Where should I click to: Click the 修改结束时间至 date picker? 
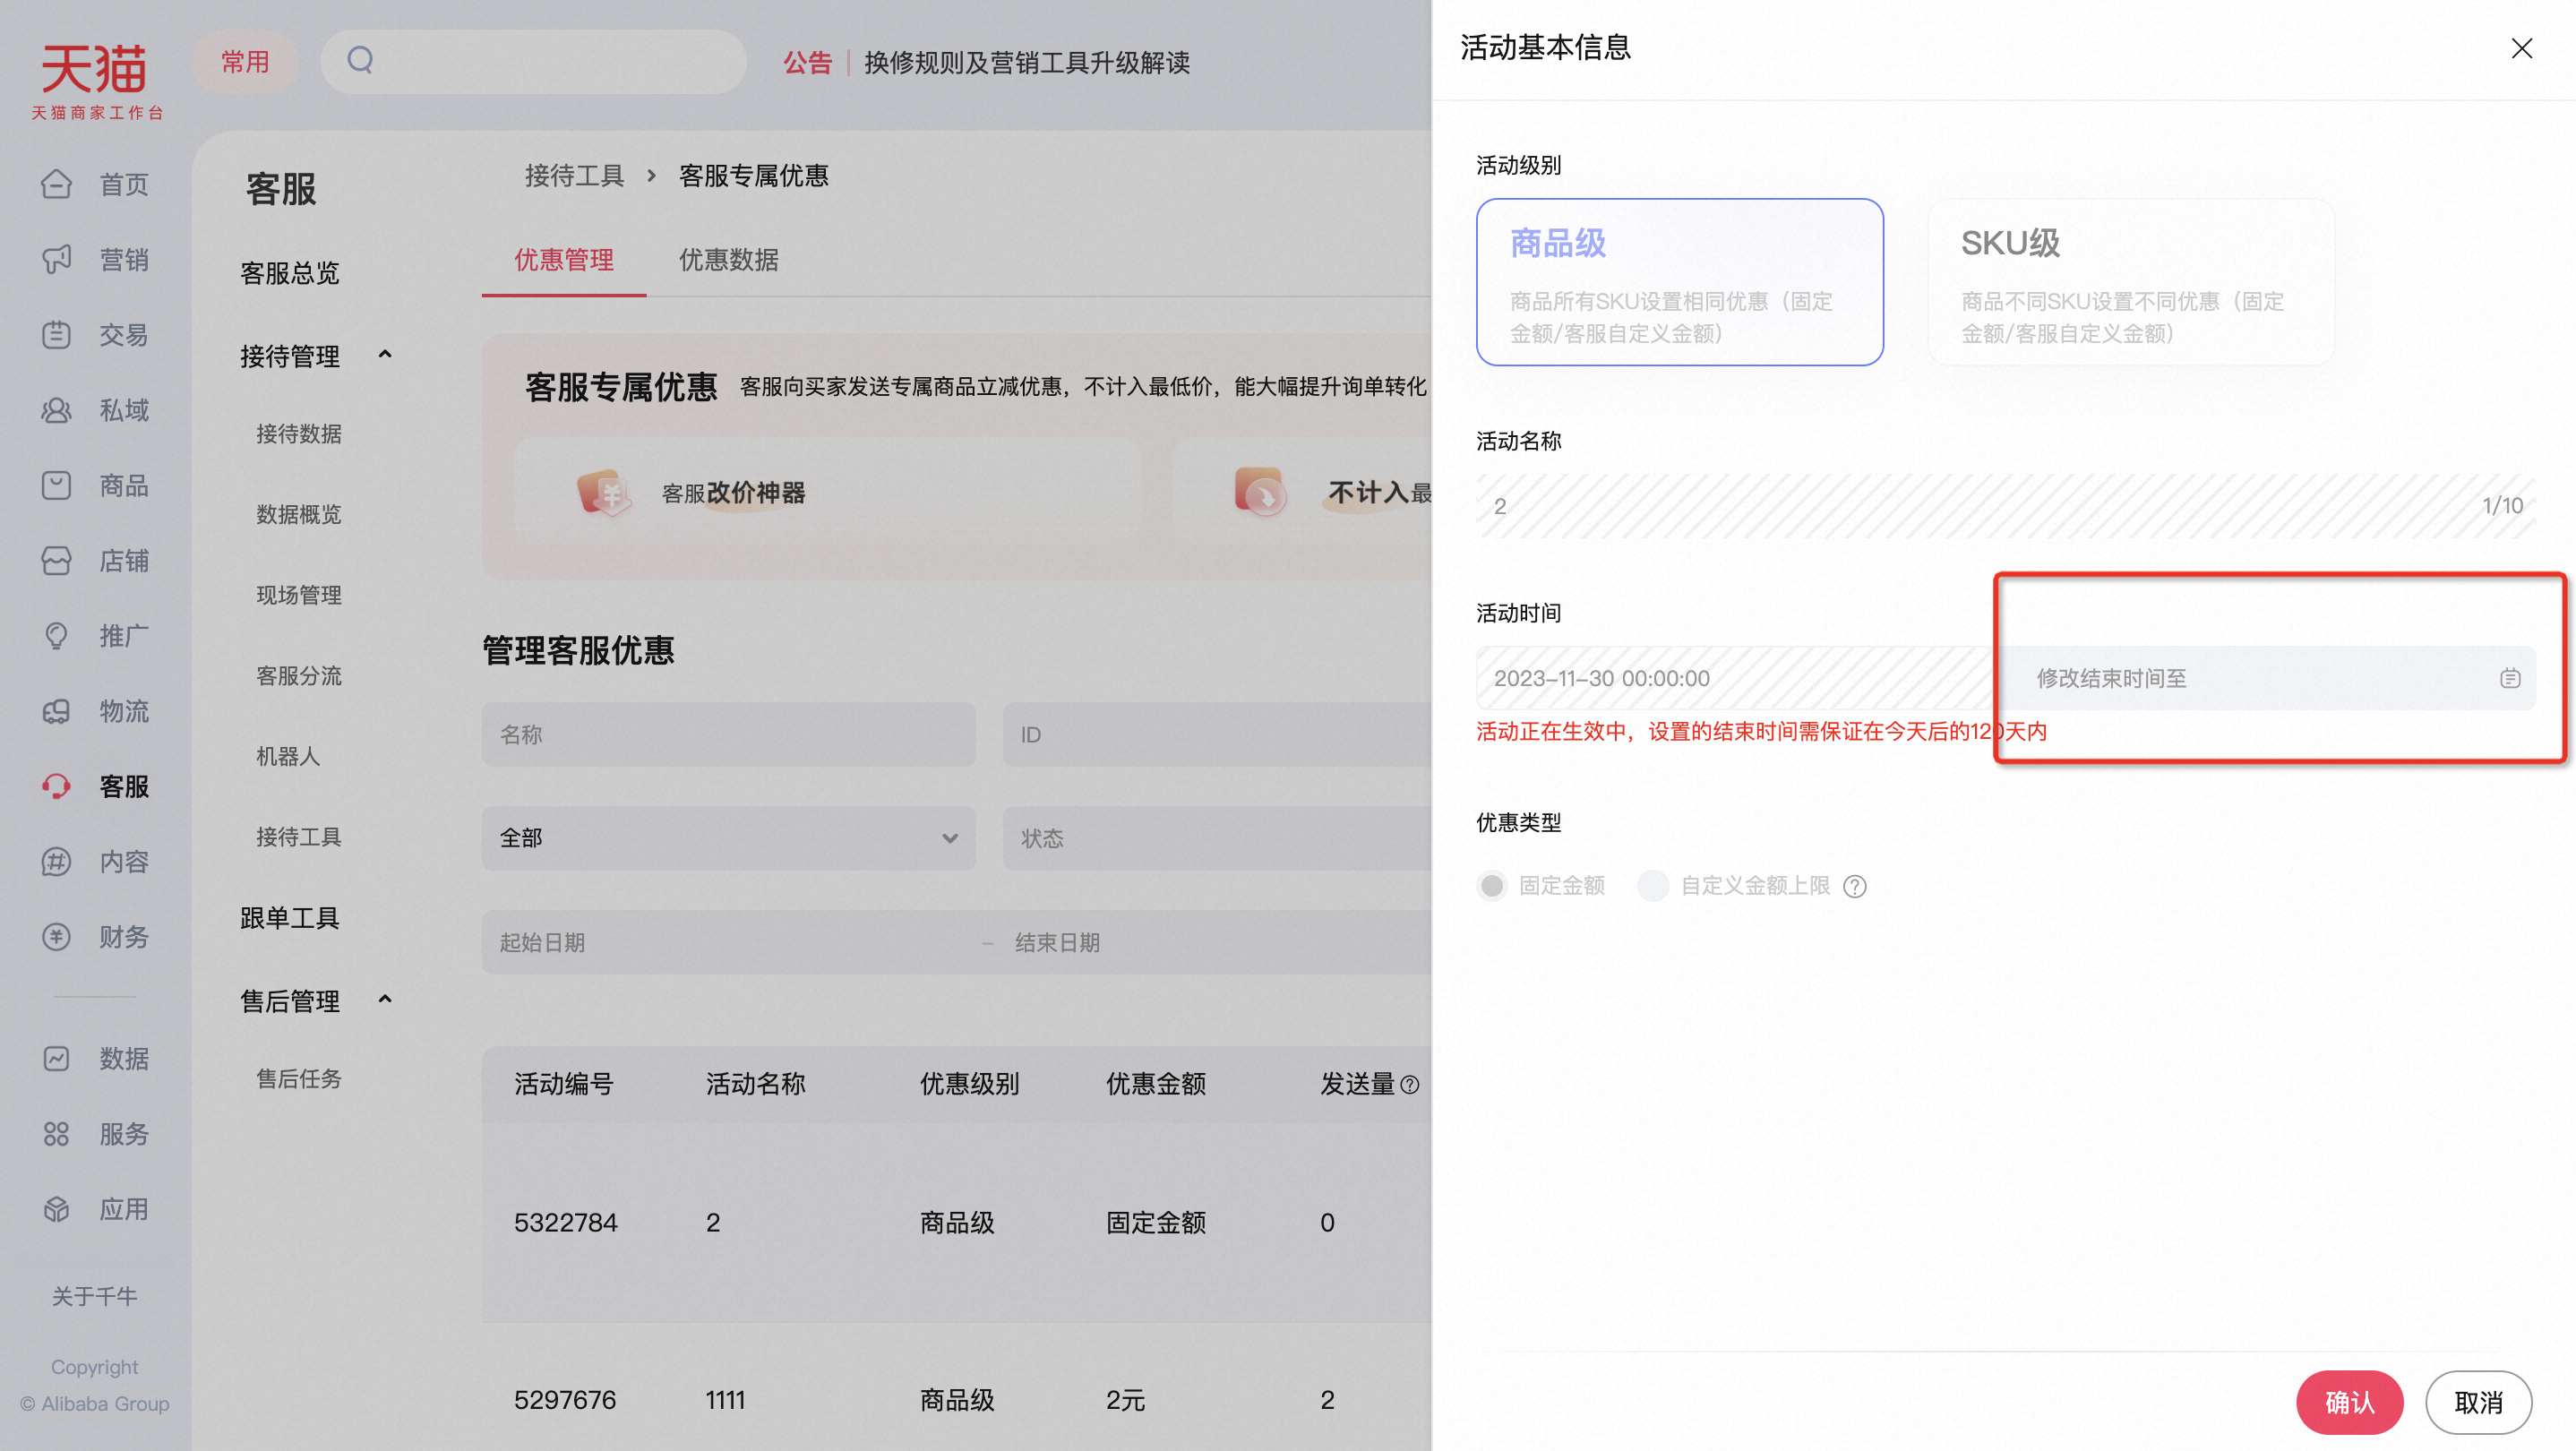(x=2265, y=678)
